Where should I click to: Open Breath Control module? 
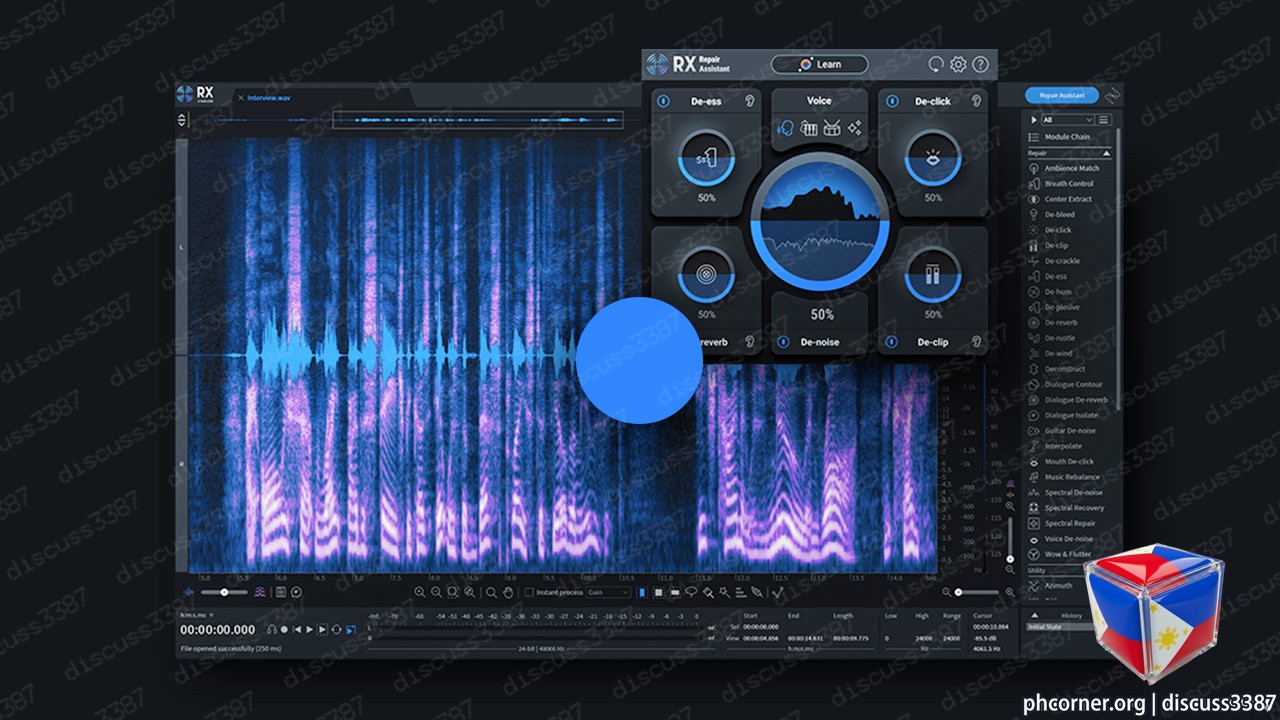coord(1069,184)
